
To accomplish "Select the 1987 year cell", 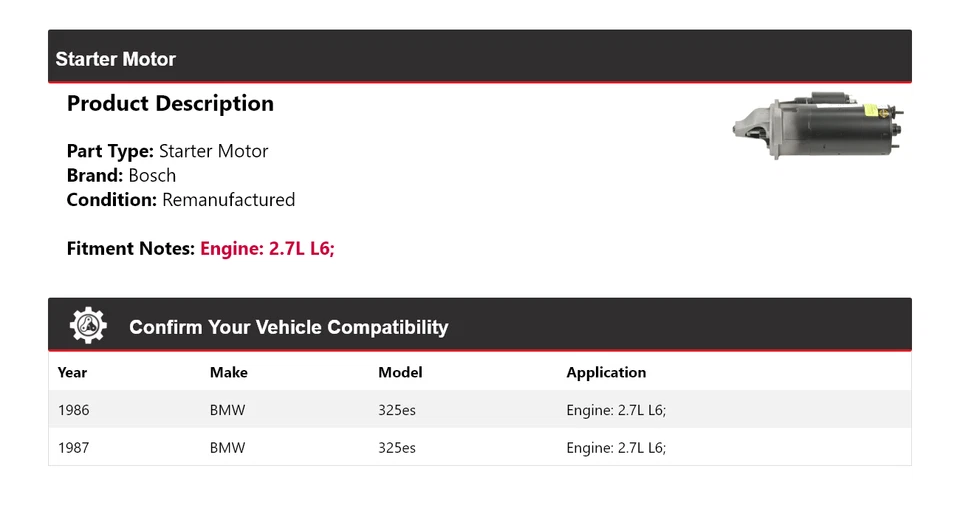I will tap(73, 448).
